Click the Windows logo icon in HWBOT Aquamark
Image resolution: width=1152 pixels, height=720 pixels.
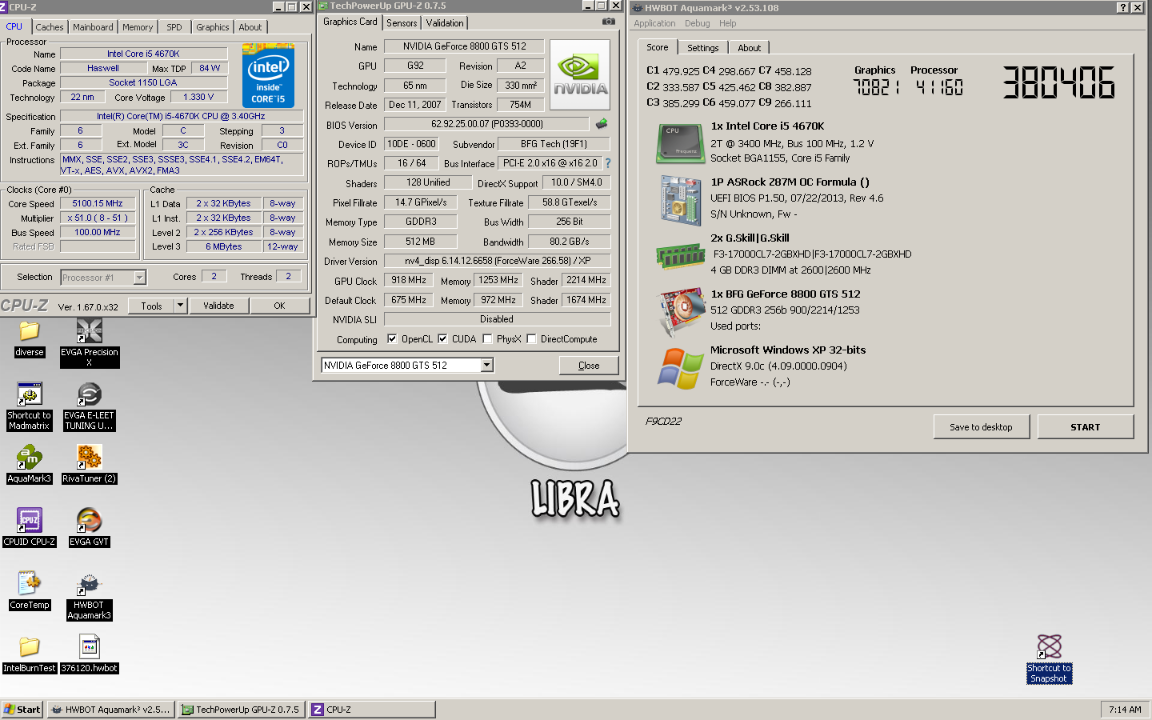(x=680, y=368)
